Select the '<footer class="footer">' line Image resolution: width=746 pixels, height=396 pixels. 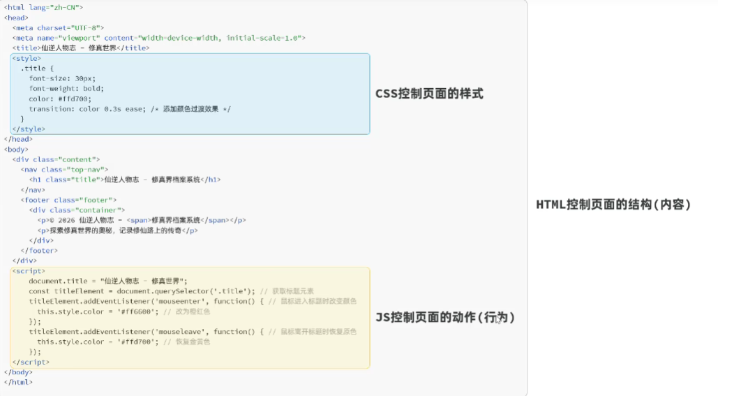[x=69, y=200]
